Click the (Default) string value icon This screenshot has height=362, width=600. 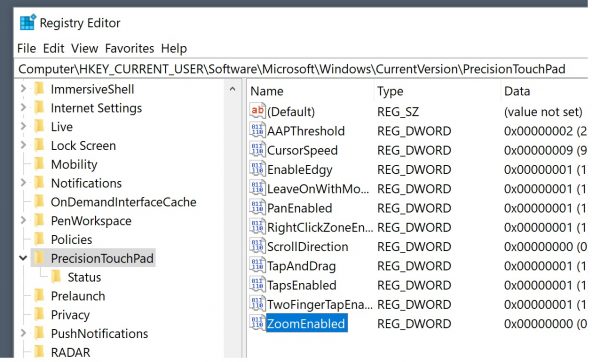click(x=257, y=111)
